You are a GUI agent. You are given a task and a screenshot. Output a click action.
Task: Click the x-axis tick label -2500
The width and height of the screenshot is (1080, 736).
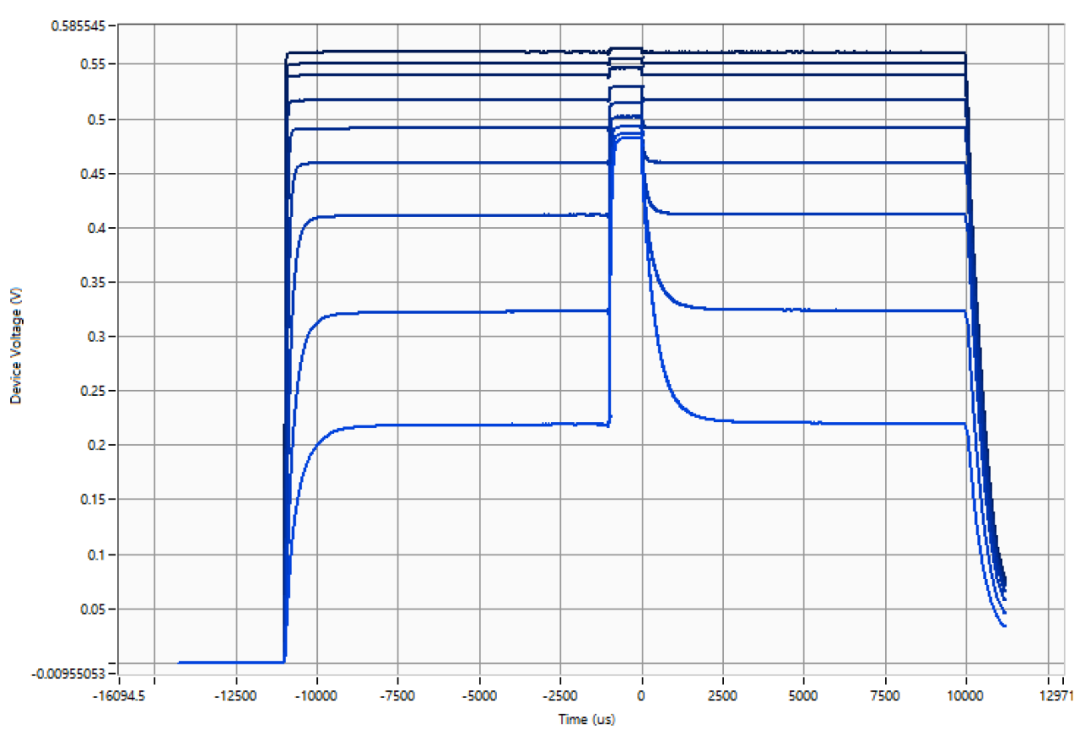tap(560, 696)
